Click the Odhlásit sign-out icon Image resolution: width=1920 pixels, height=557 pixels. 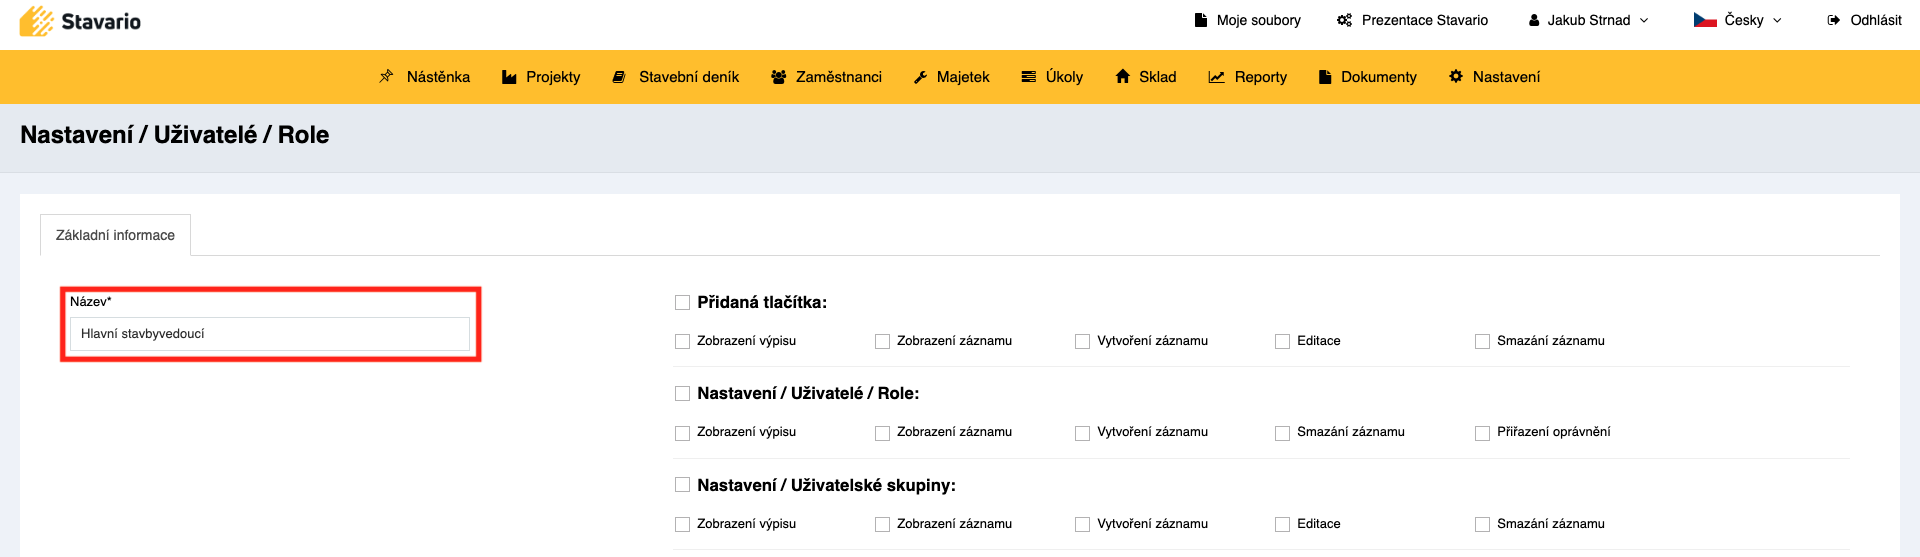(1833, 20)
